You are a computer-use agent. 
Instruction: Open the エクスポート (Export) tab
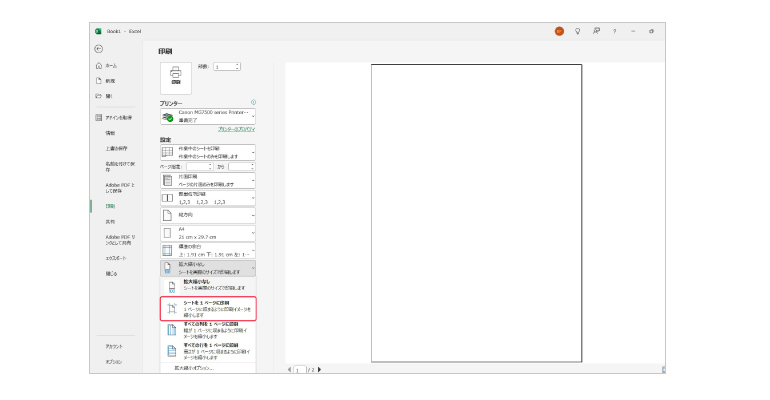coord(116,258)
